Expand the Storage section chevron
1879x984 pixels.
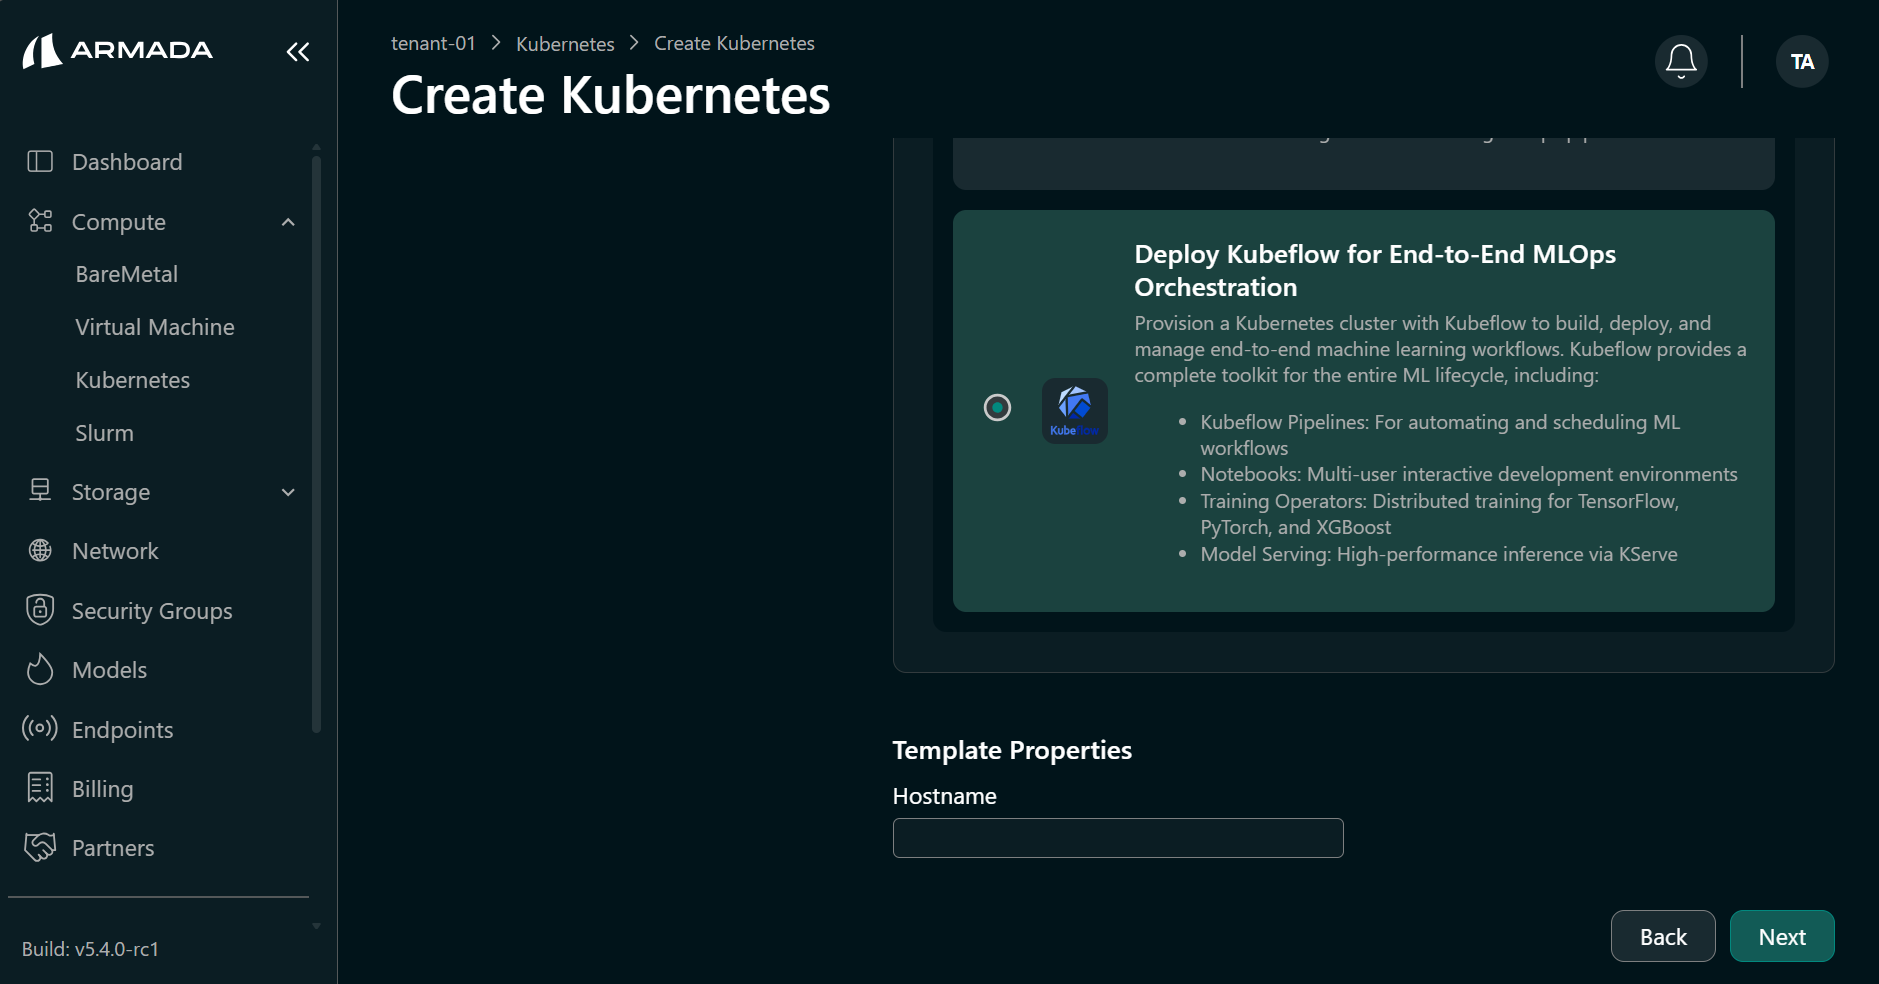(288, 492)
